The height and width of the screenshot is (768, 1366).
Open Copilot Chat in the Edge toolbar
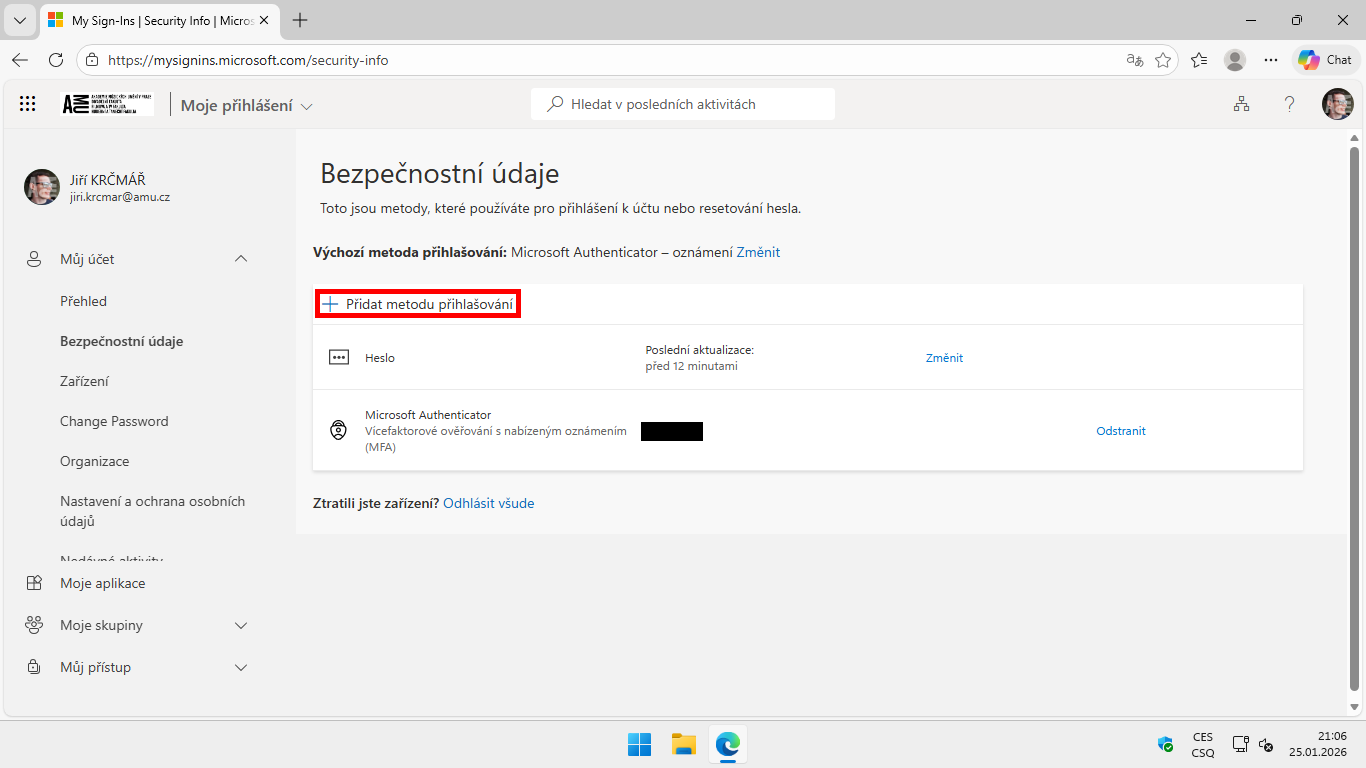tap(1325, 59)
